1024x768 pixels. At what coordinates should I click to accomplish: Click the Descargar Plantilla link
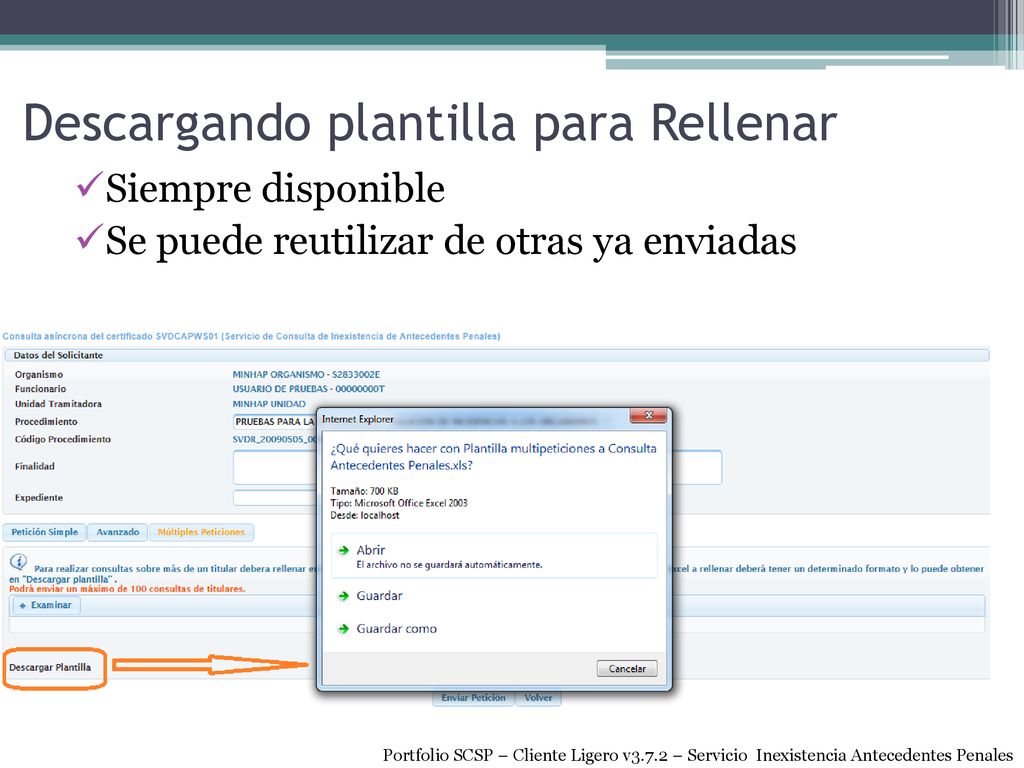point(50,667)
